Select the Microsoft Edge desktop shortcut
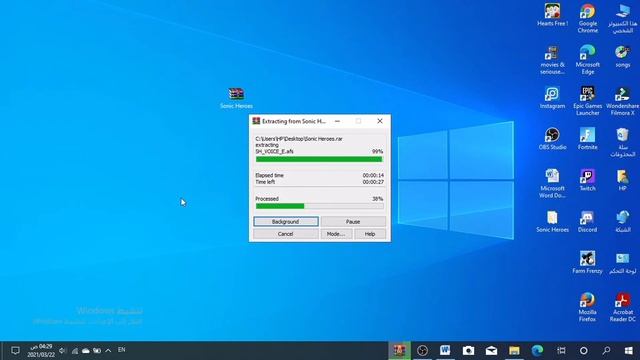This screenshot has height=360, width=640. [x=587, y=60]
